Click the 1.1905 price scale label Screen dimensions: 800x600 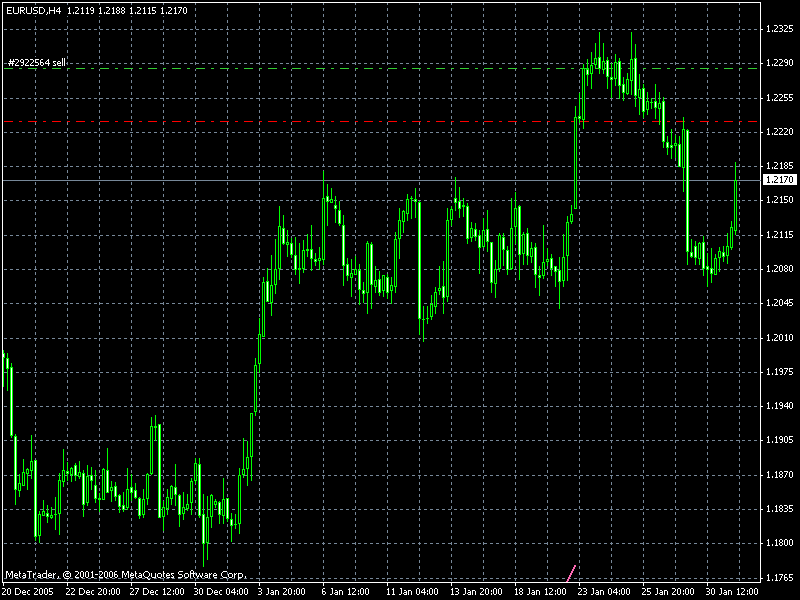(780, 440)
